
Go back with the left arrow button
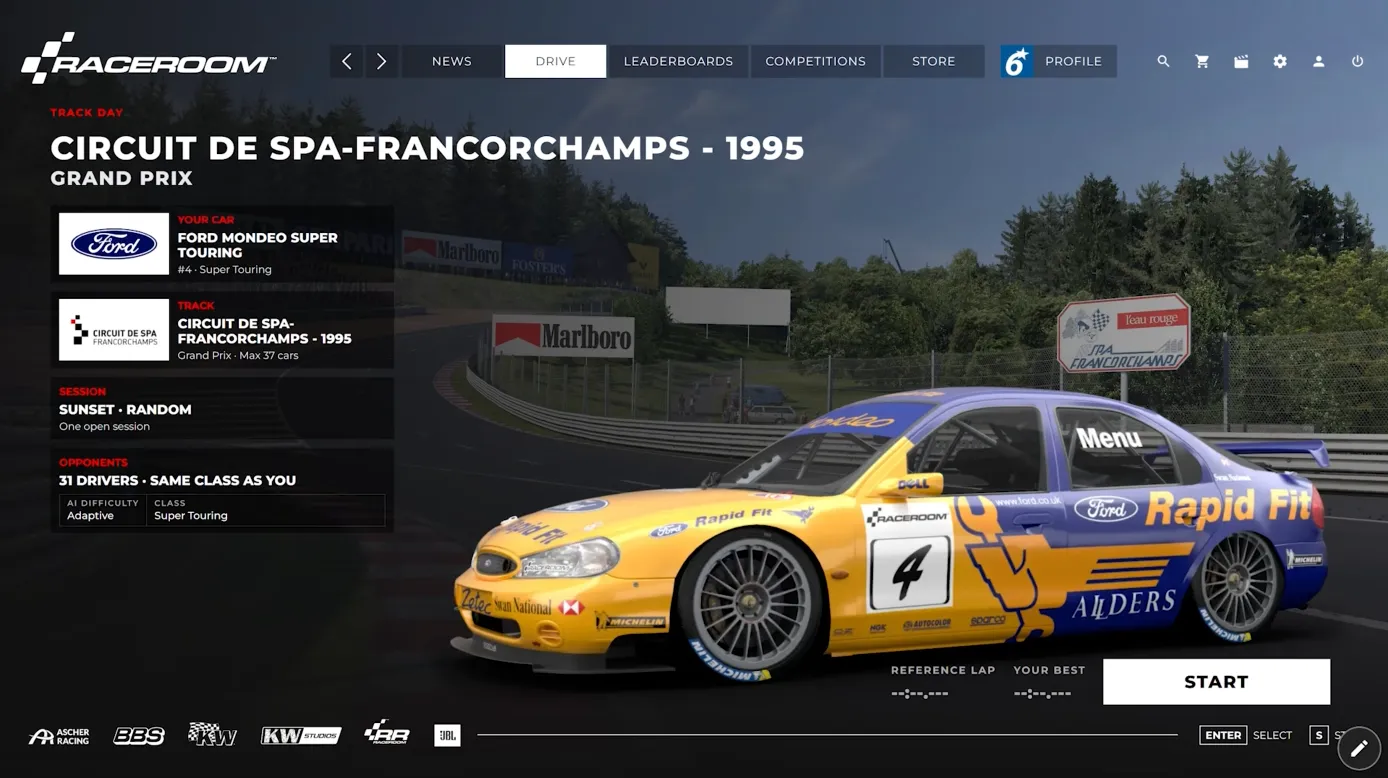coord(347,61)
